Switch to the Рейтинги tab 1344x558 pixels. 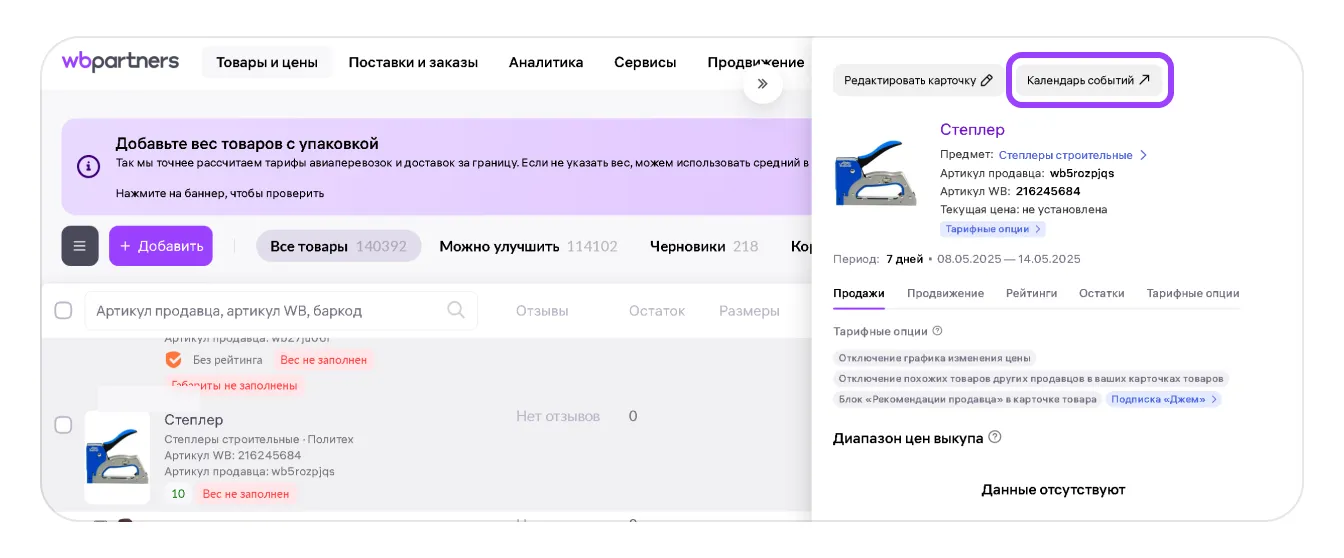pos(1031,293)
